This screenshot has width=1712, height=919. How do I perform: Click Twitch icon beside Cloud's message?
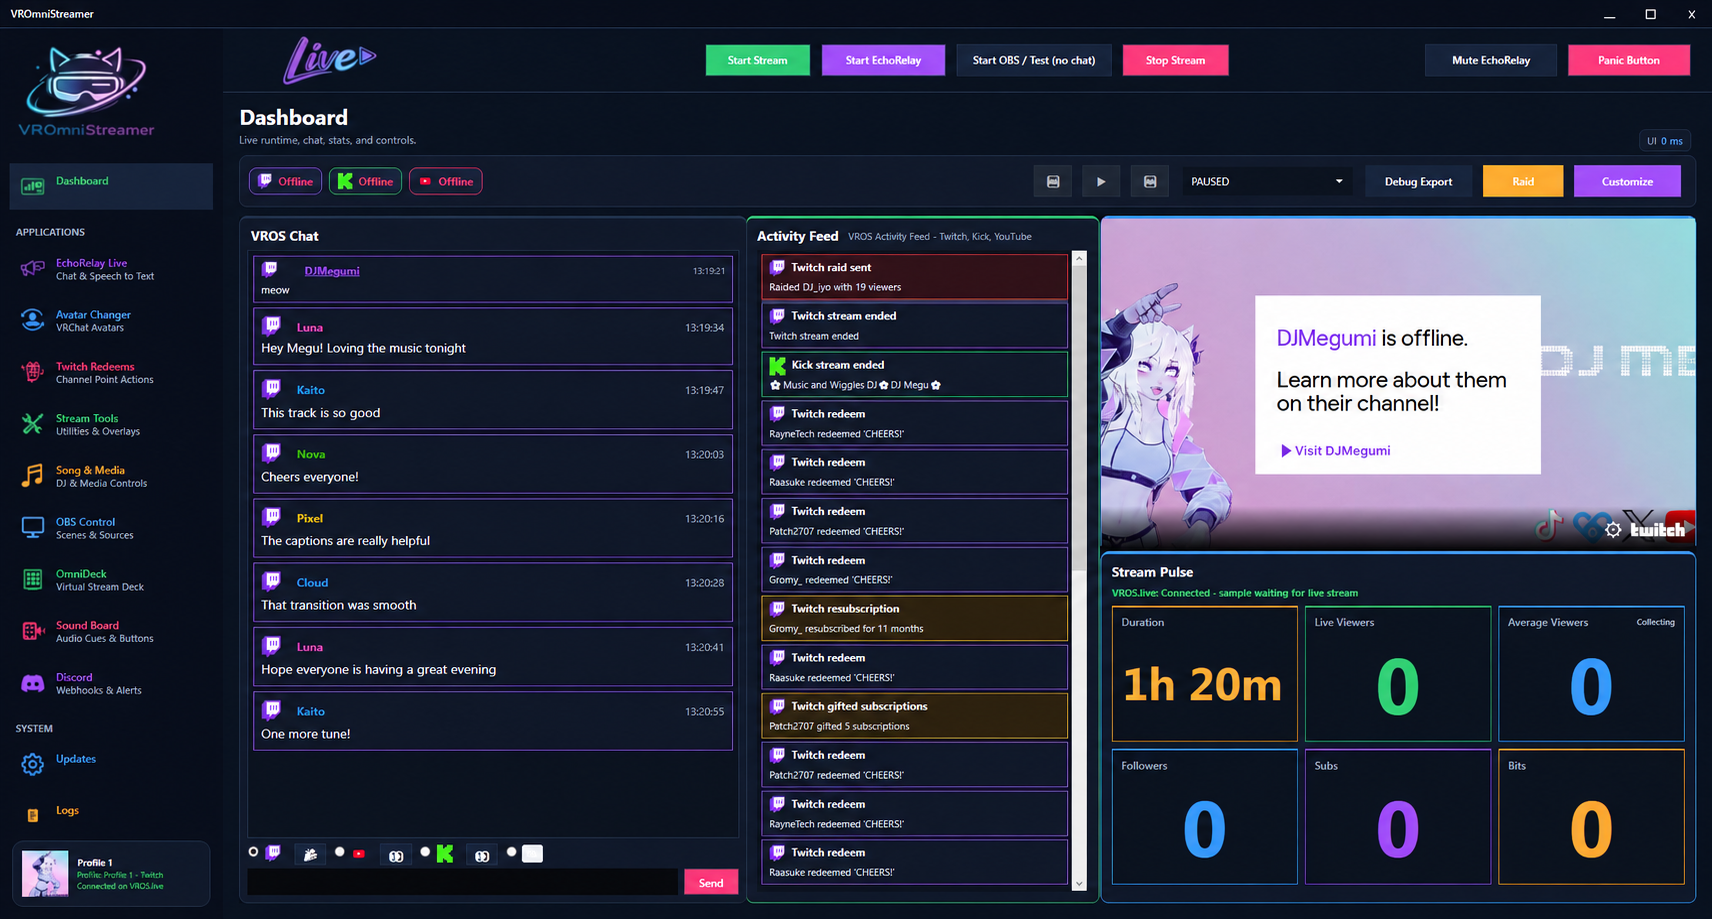coord(272,581)
